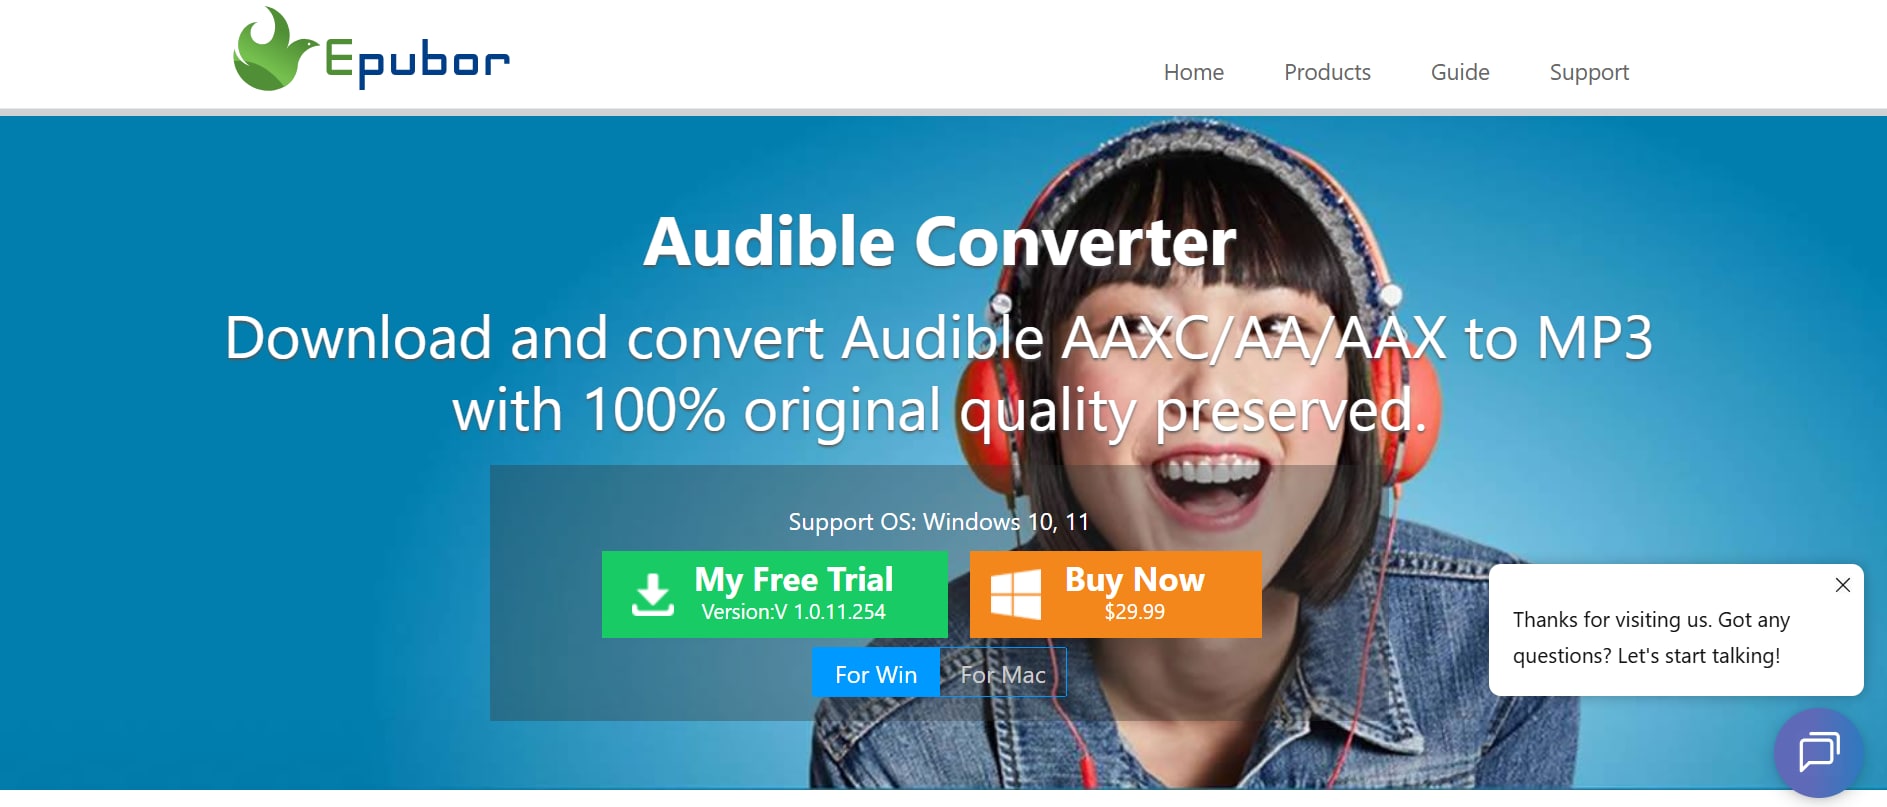Open the live chat bubble icon
The image size is (1887, 807).
point(1818,752)
